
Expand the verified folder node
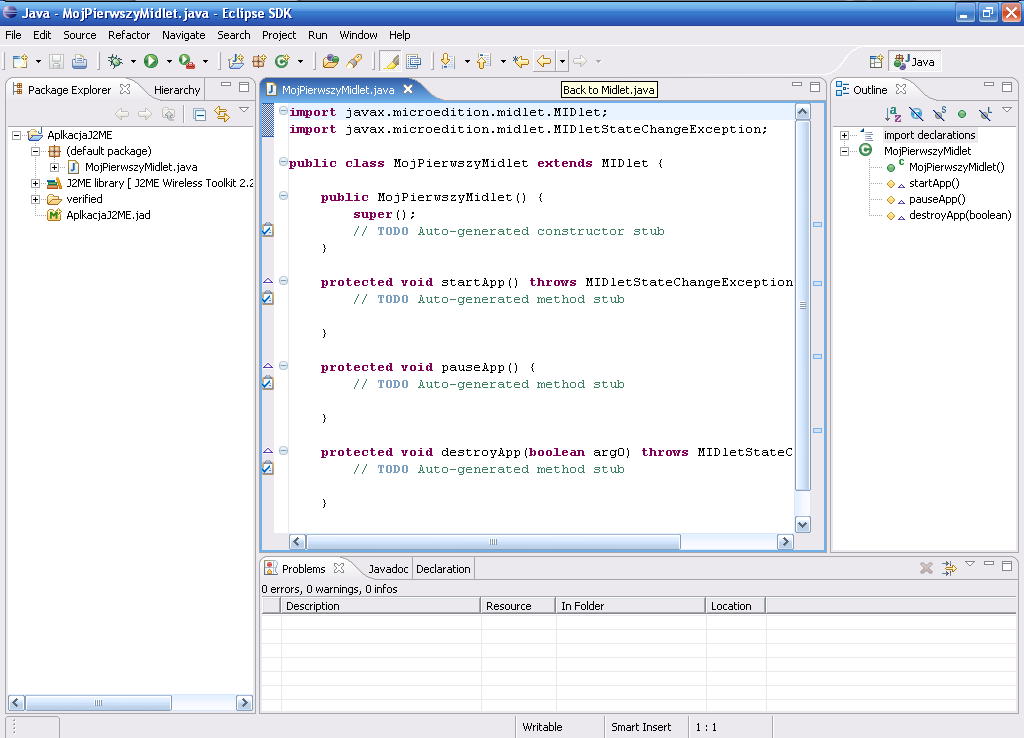pos(35,199)
